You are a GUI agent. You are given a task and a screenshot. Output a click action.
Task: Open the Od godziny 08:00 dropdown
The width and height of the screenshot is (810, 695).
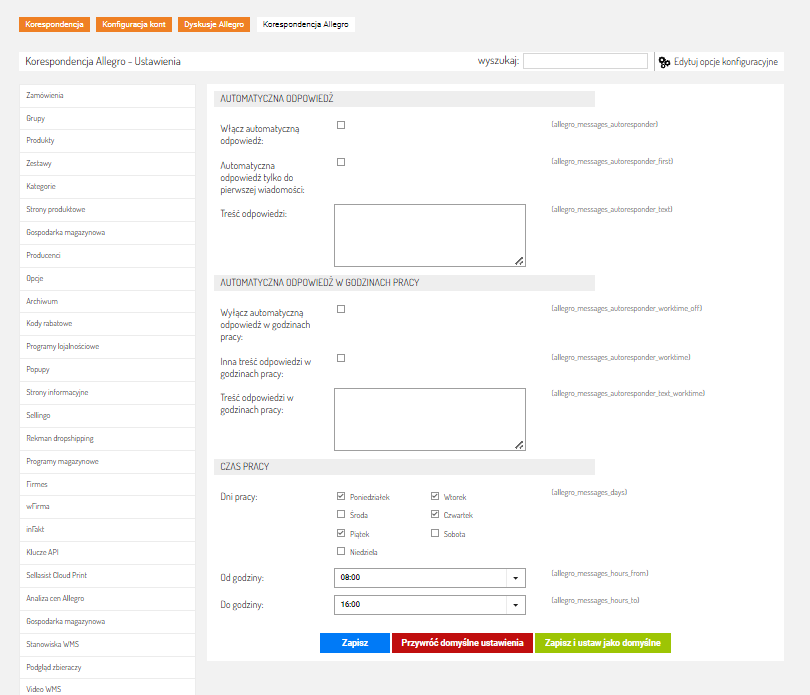430,578
